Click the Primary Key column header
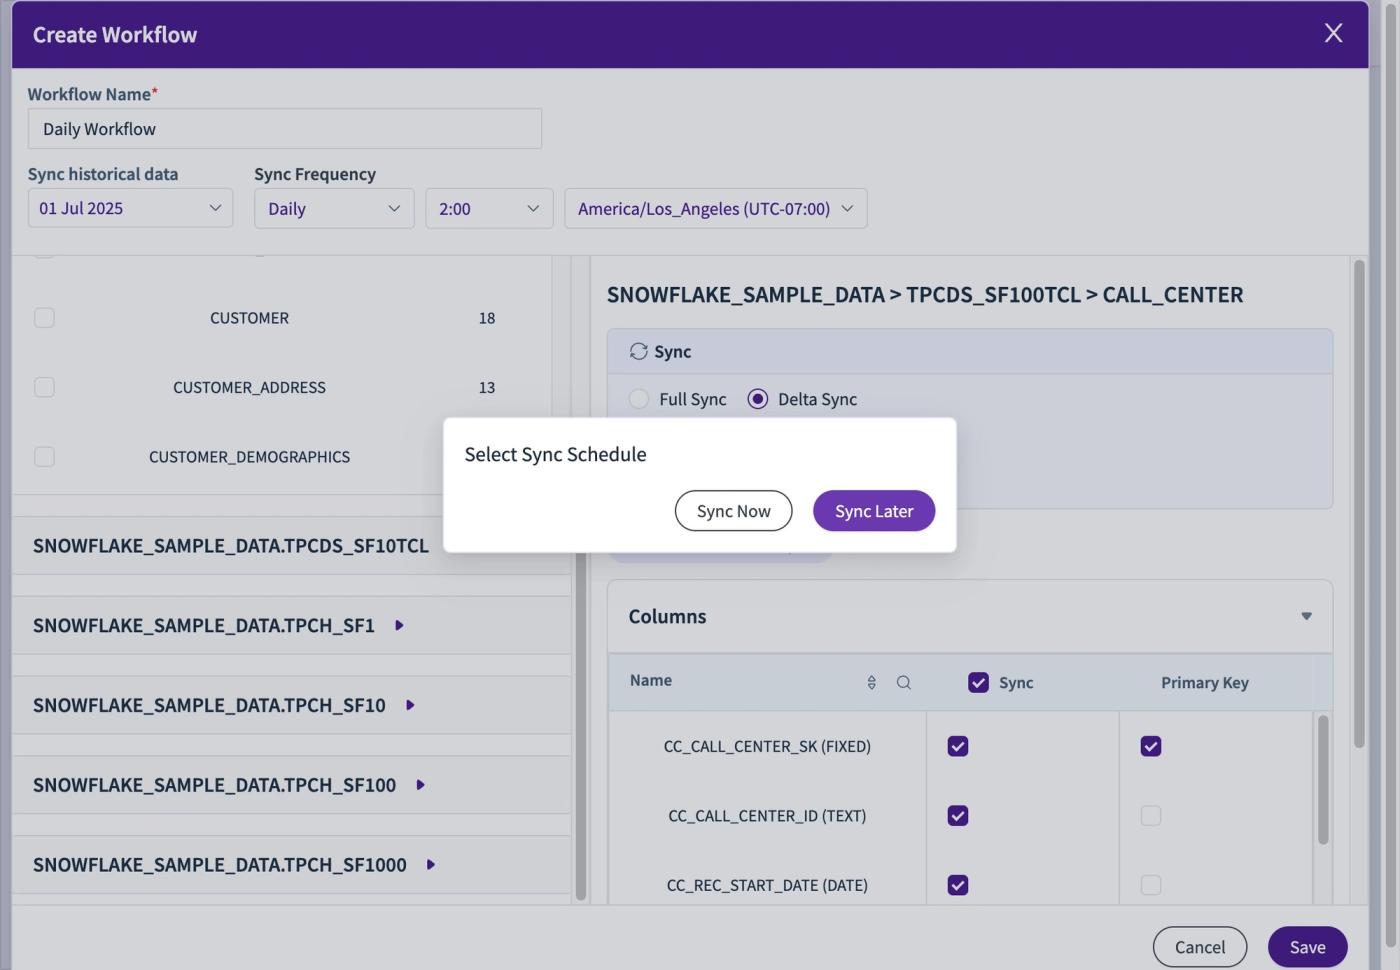1400x970 pixels. (x=1204, y=683)
